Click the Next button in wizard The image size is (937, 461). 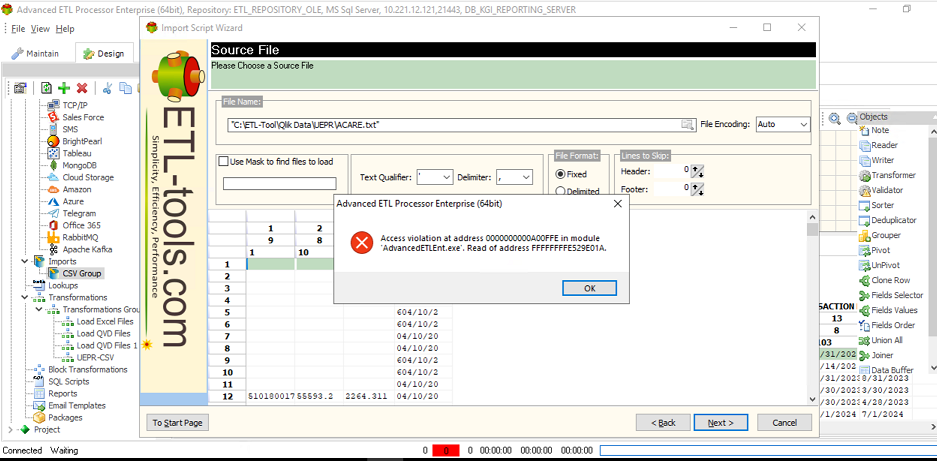point(721,423)
